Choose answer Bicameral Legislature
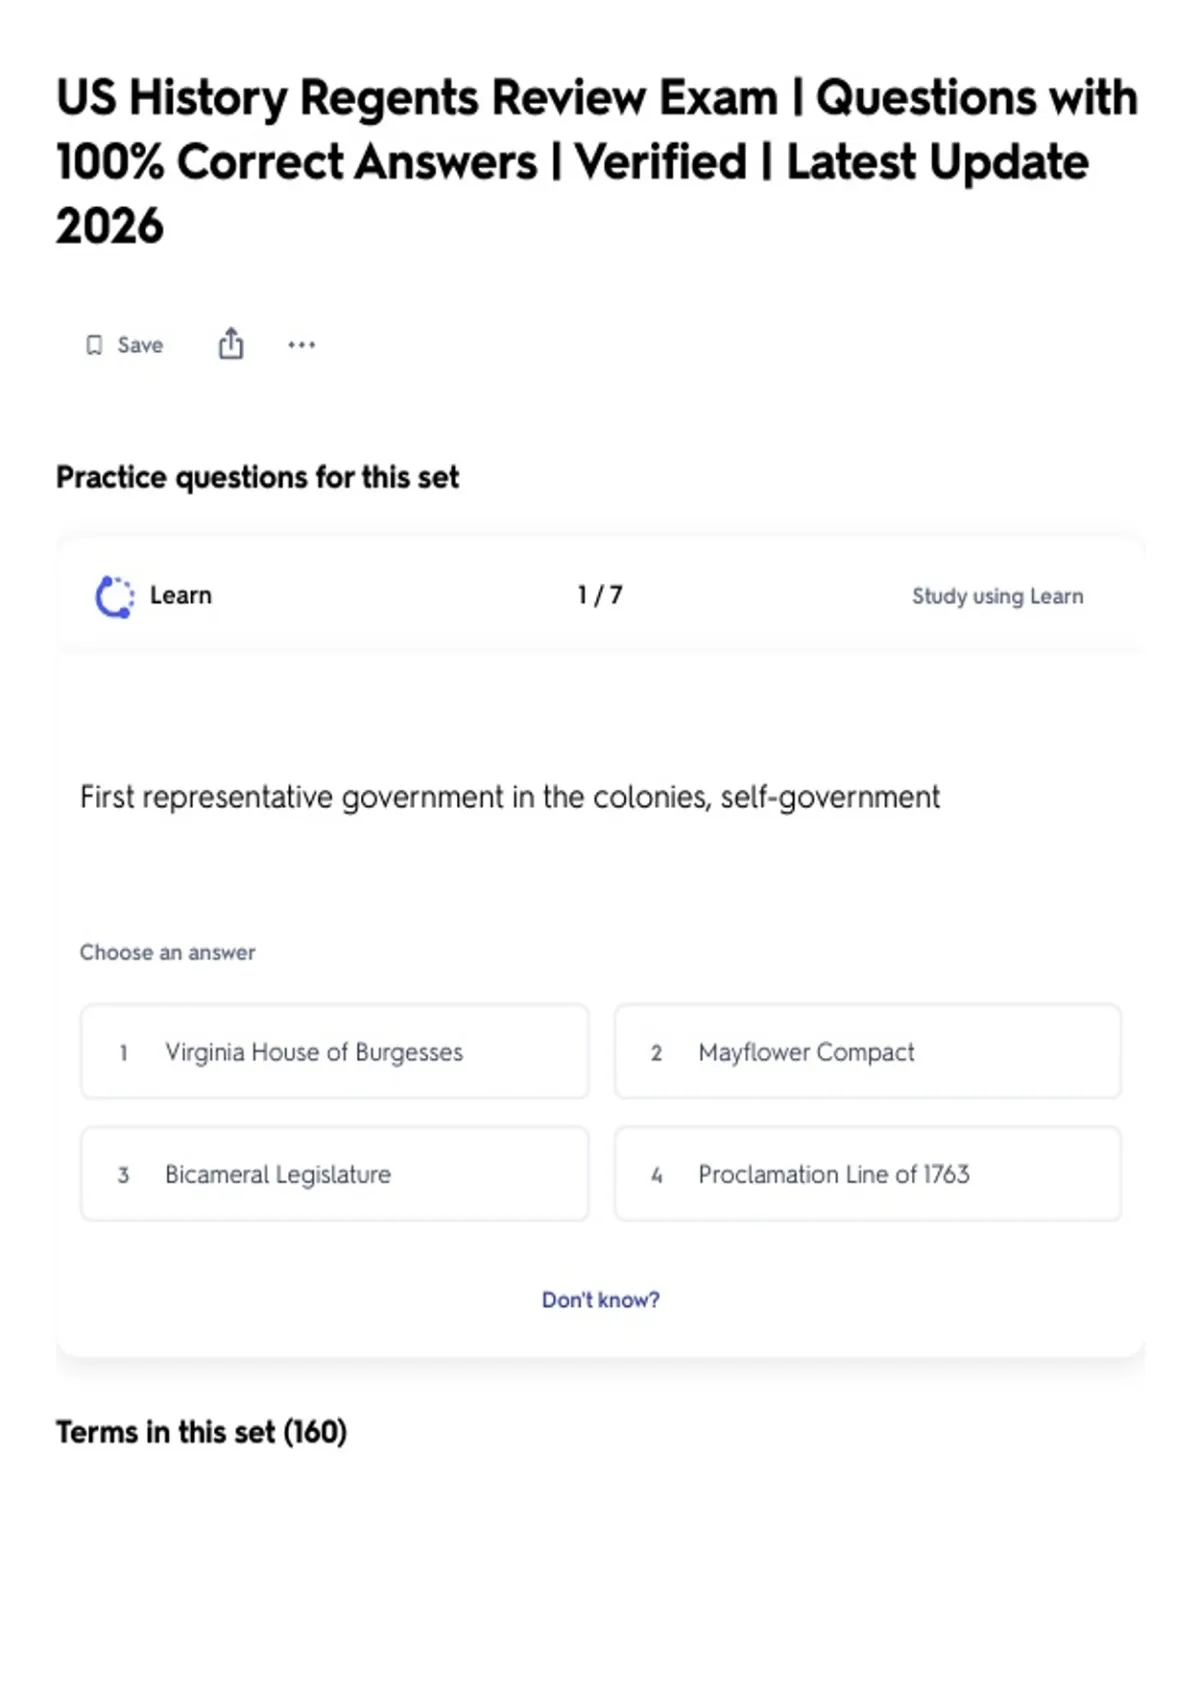The height and width of the screenshot is (1700, 1200). 335,1174
